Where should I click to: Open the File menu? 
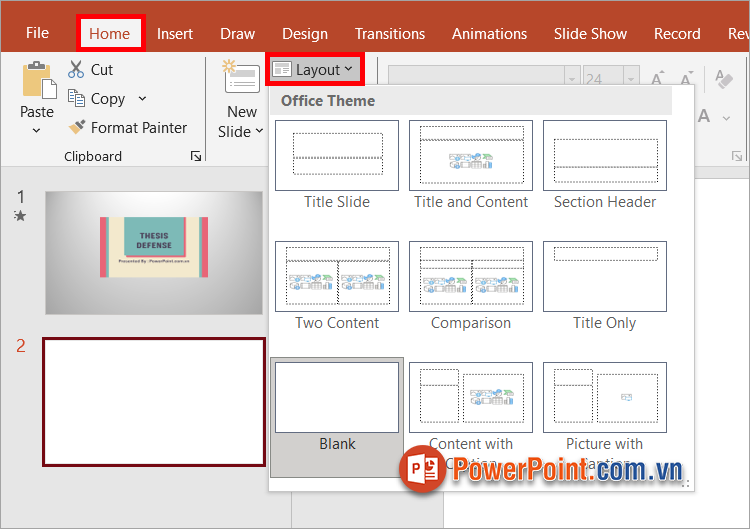coord(37,33)
